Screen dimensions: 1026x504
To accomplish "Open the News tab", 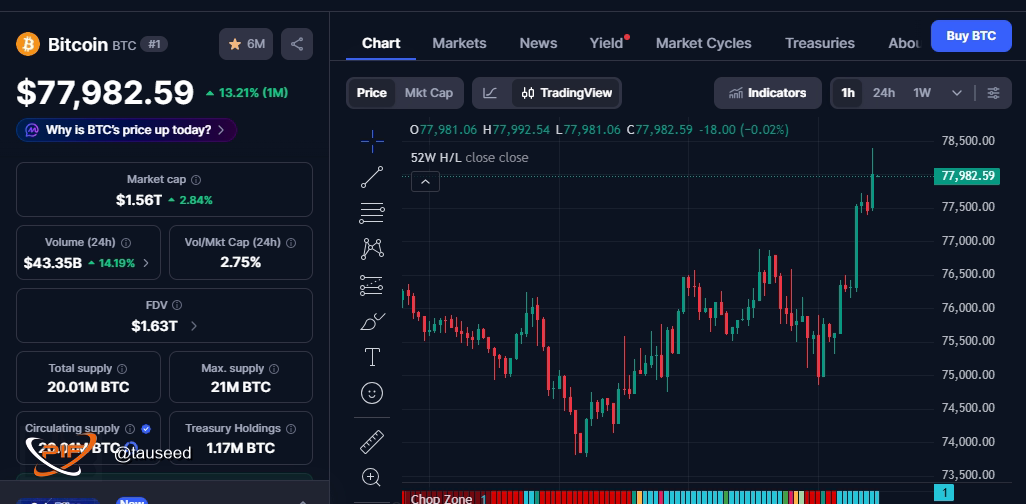I will [x=539, y=43].
